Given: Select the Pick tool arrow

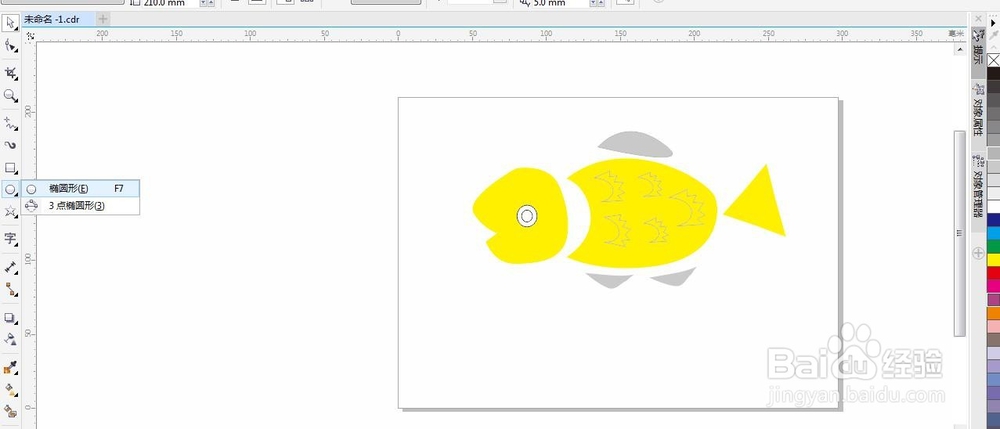Looking at the screenshot, I should coord(10,24).
